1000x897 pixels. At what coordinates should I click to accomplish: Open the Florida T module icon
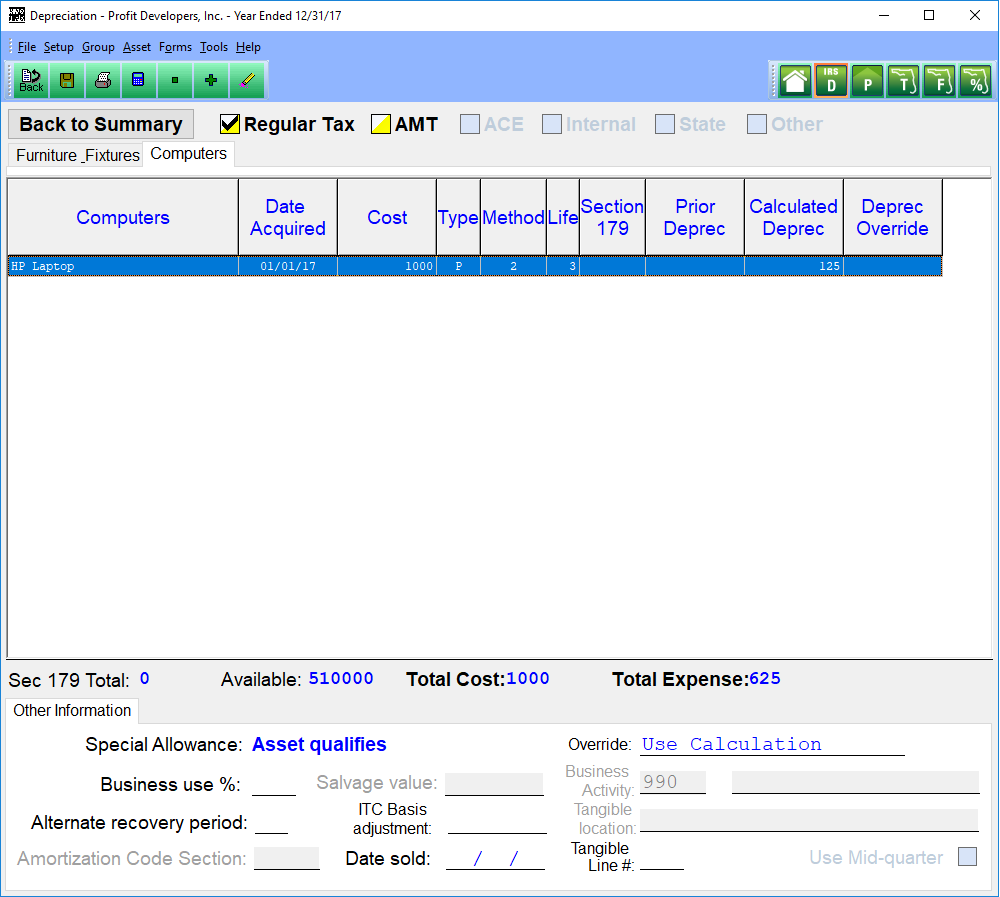[903, 81]
